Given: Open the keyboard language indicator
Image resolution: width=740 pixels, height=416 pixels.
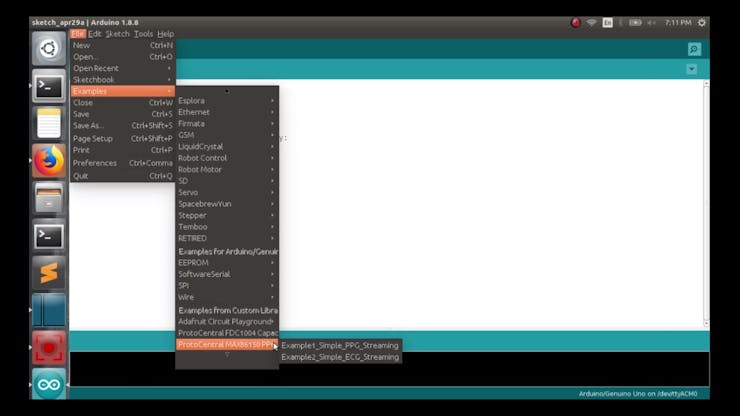Looking at the screenshot, I should pyautogui.click(x=607, y=23).
